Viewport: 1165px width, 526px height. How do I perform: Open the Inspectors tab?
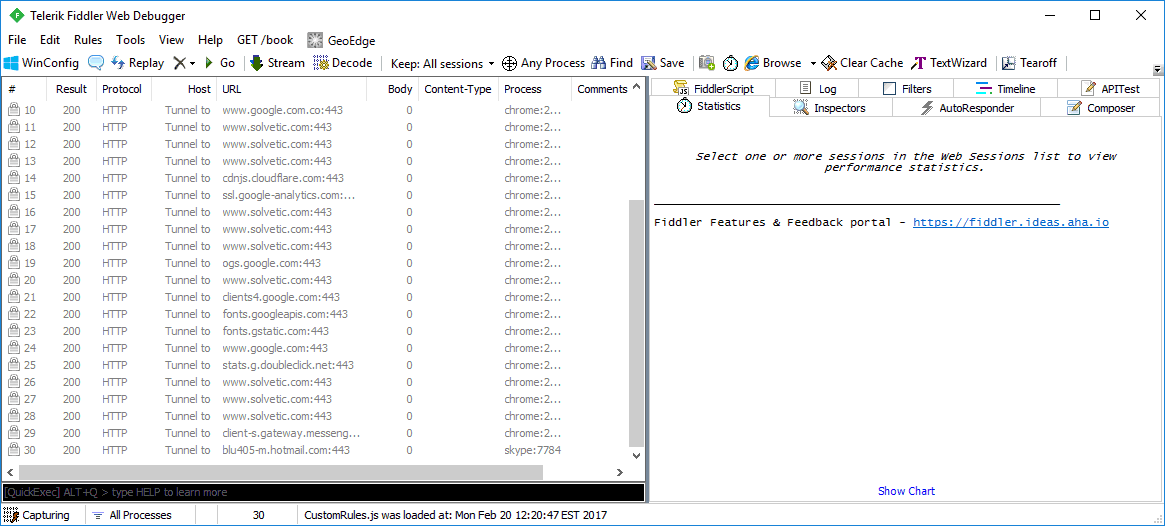click(831, 108)
